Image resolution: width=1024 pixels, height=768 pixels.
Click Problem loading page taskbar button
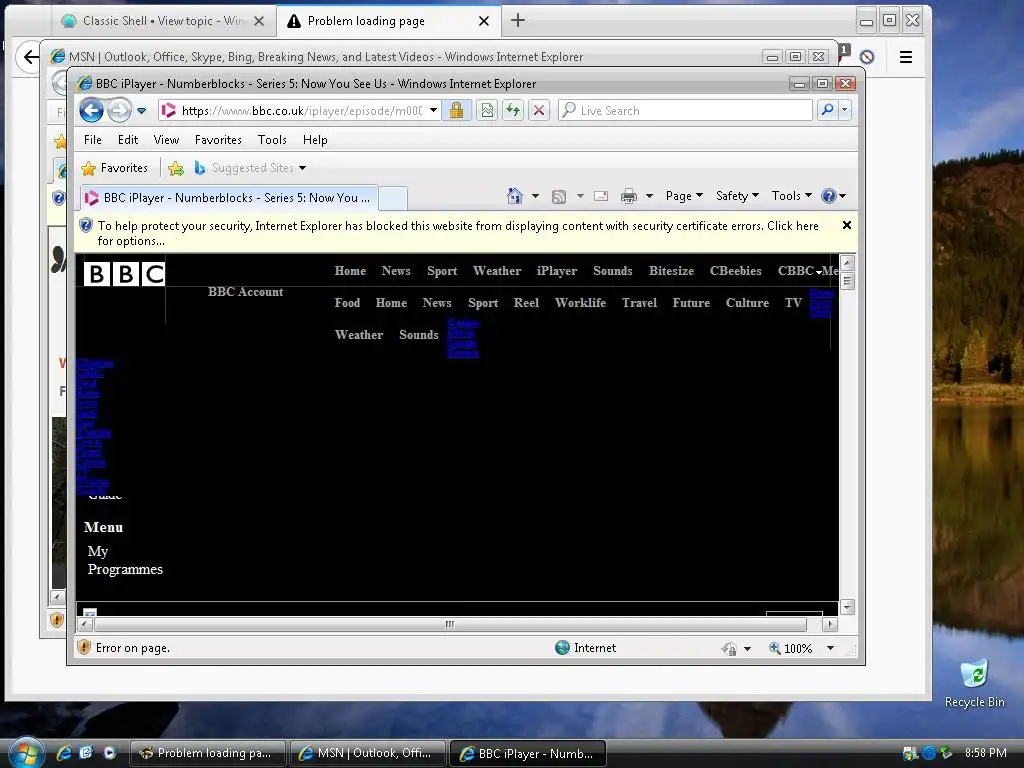[x=208, y=753]
